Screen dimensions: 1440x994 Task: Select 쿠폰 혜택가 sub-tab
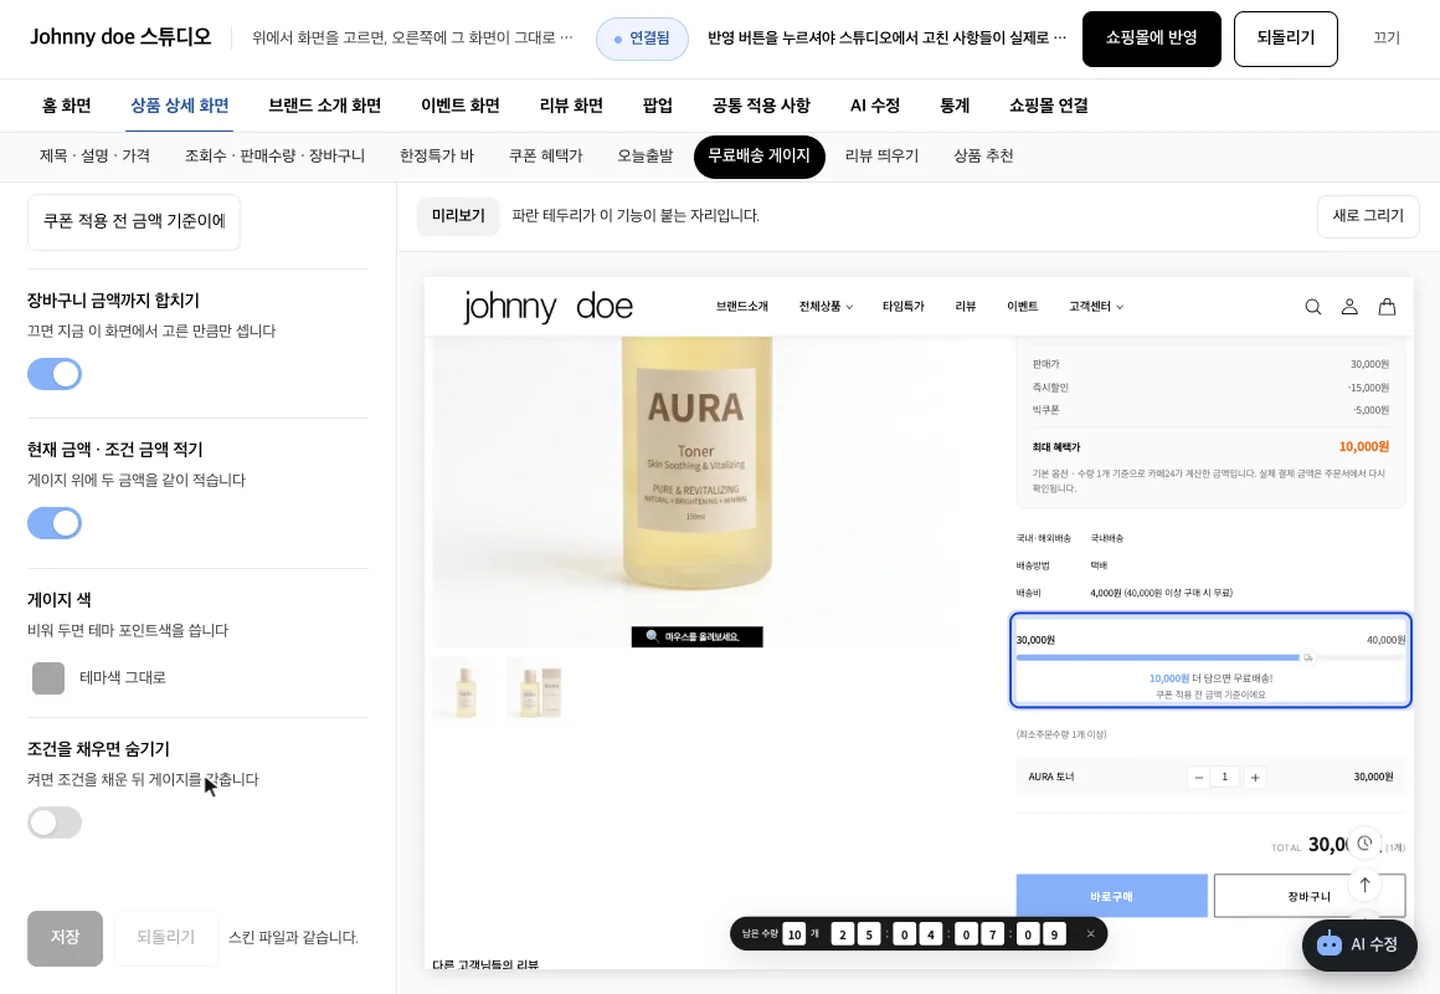546,156
